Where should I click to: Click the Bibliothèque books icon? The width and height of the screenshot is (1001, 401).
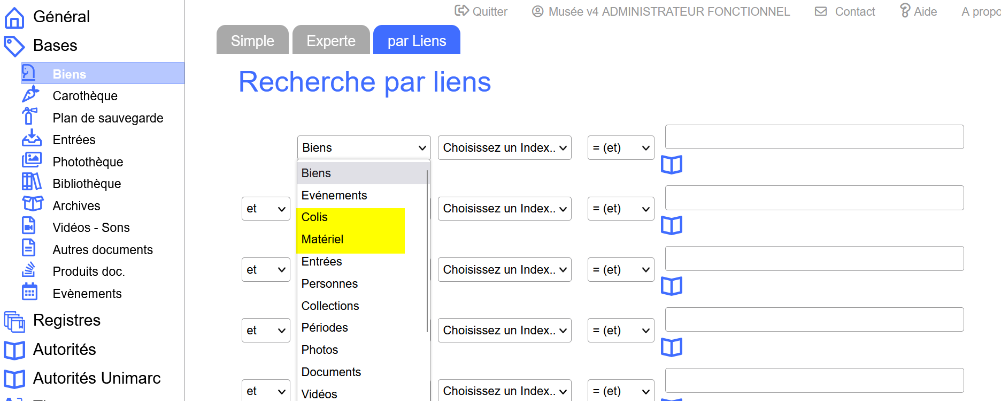pyautogui.click(x=30, y=183)
